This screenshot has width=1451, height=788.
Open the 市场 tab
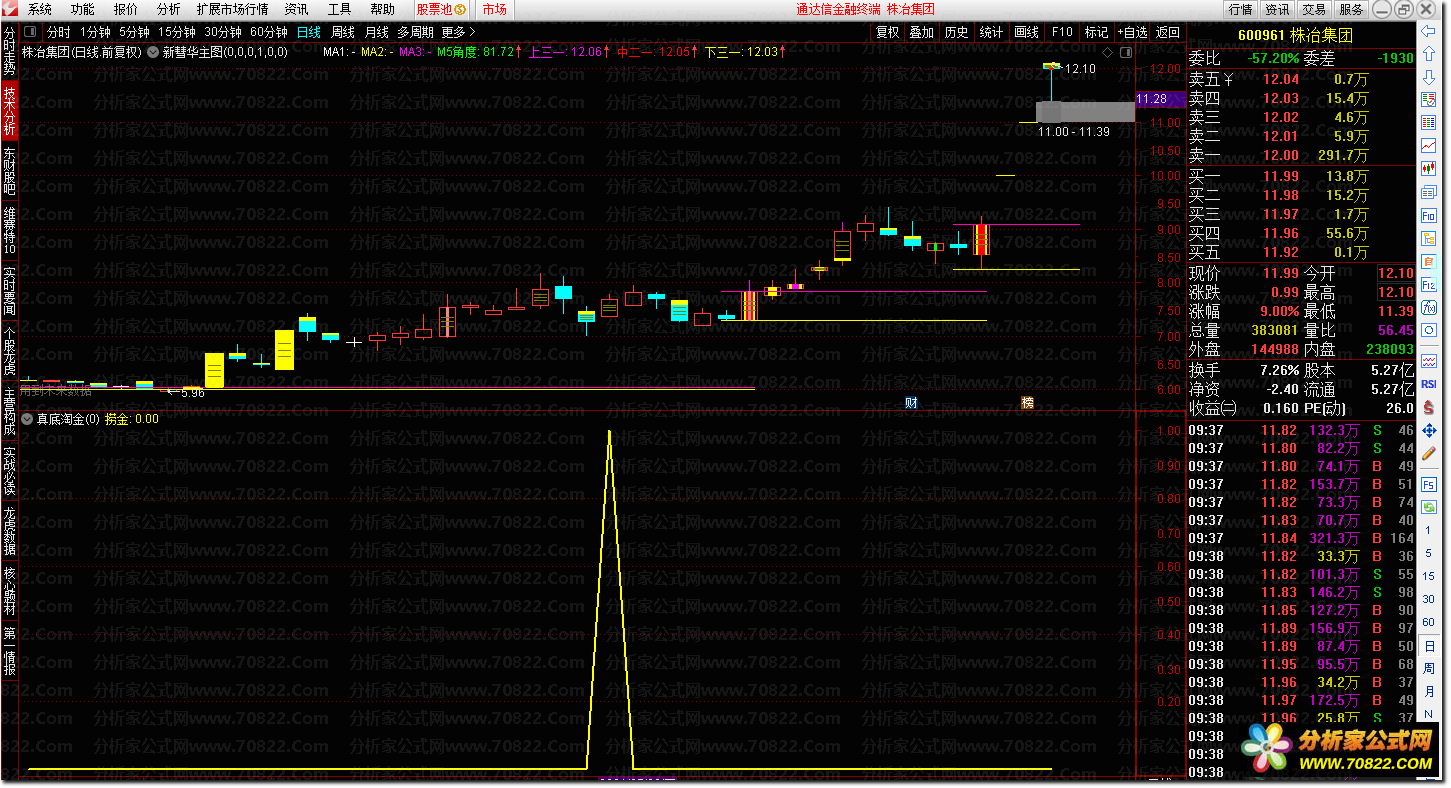(x=494, y=9)
